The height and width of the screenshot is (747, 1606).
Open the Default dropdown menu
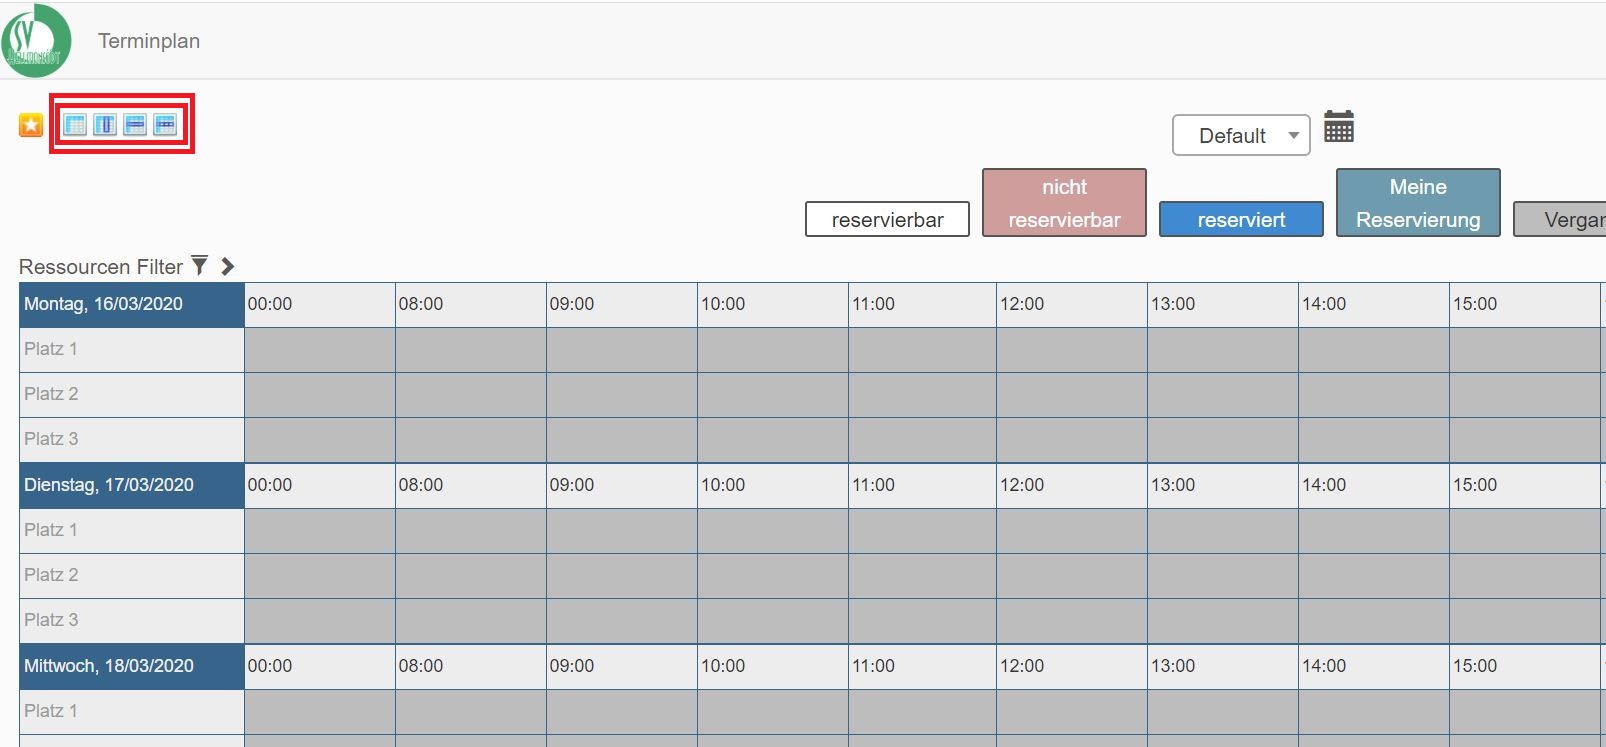click(x=1240, y=135)
